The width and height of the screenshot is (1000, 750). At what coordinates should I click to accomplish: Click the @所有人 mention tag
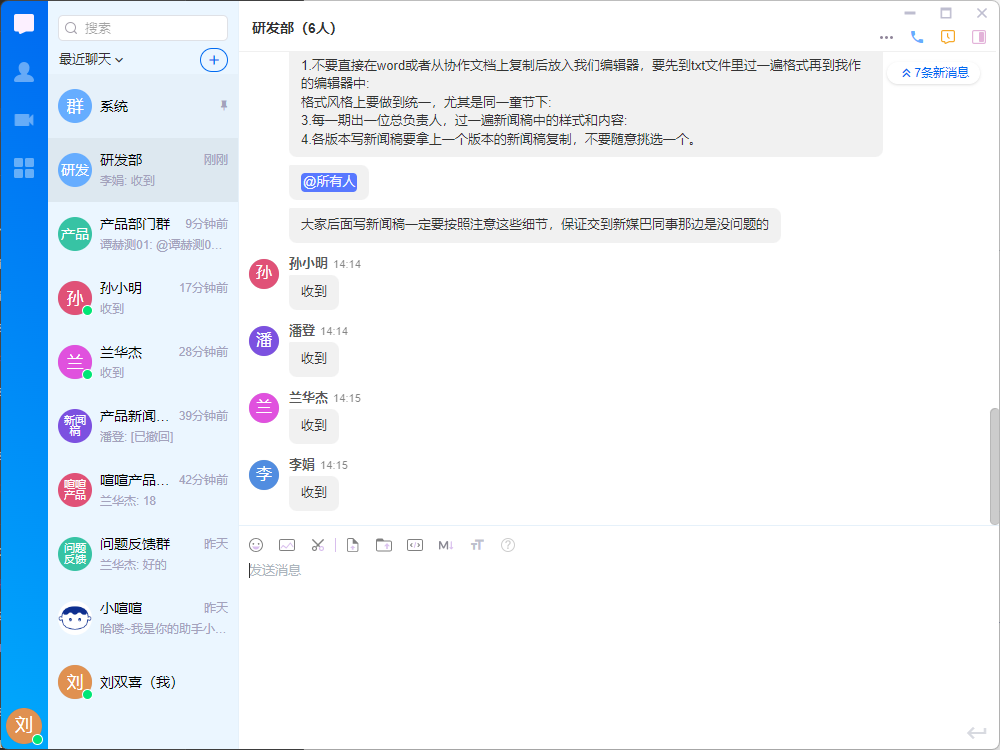(x=329, y=182)
